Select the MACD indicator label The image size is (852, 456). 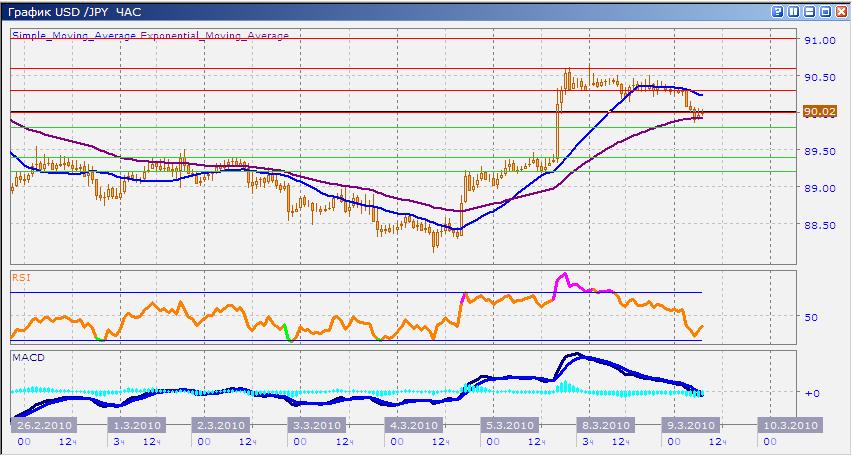[x=26, y=356]
